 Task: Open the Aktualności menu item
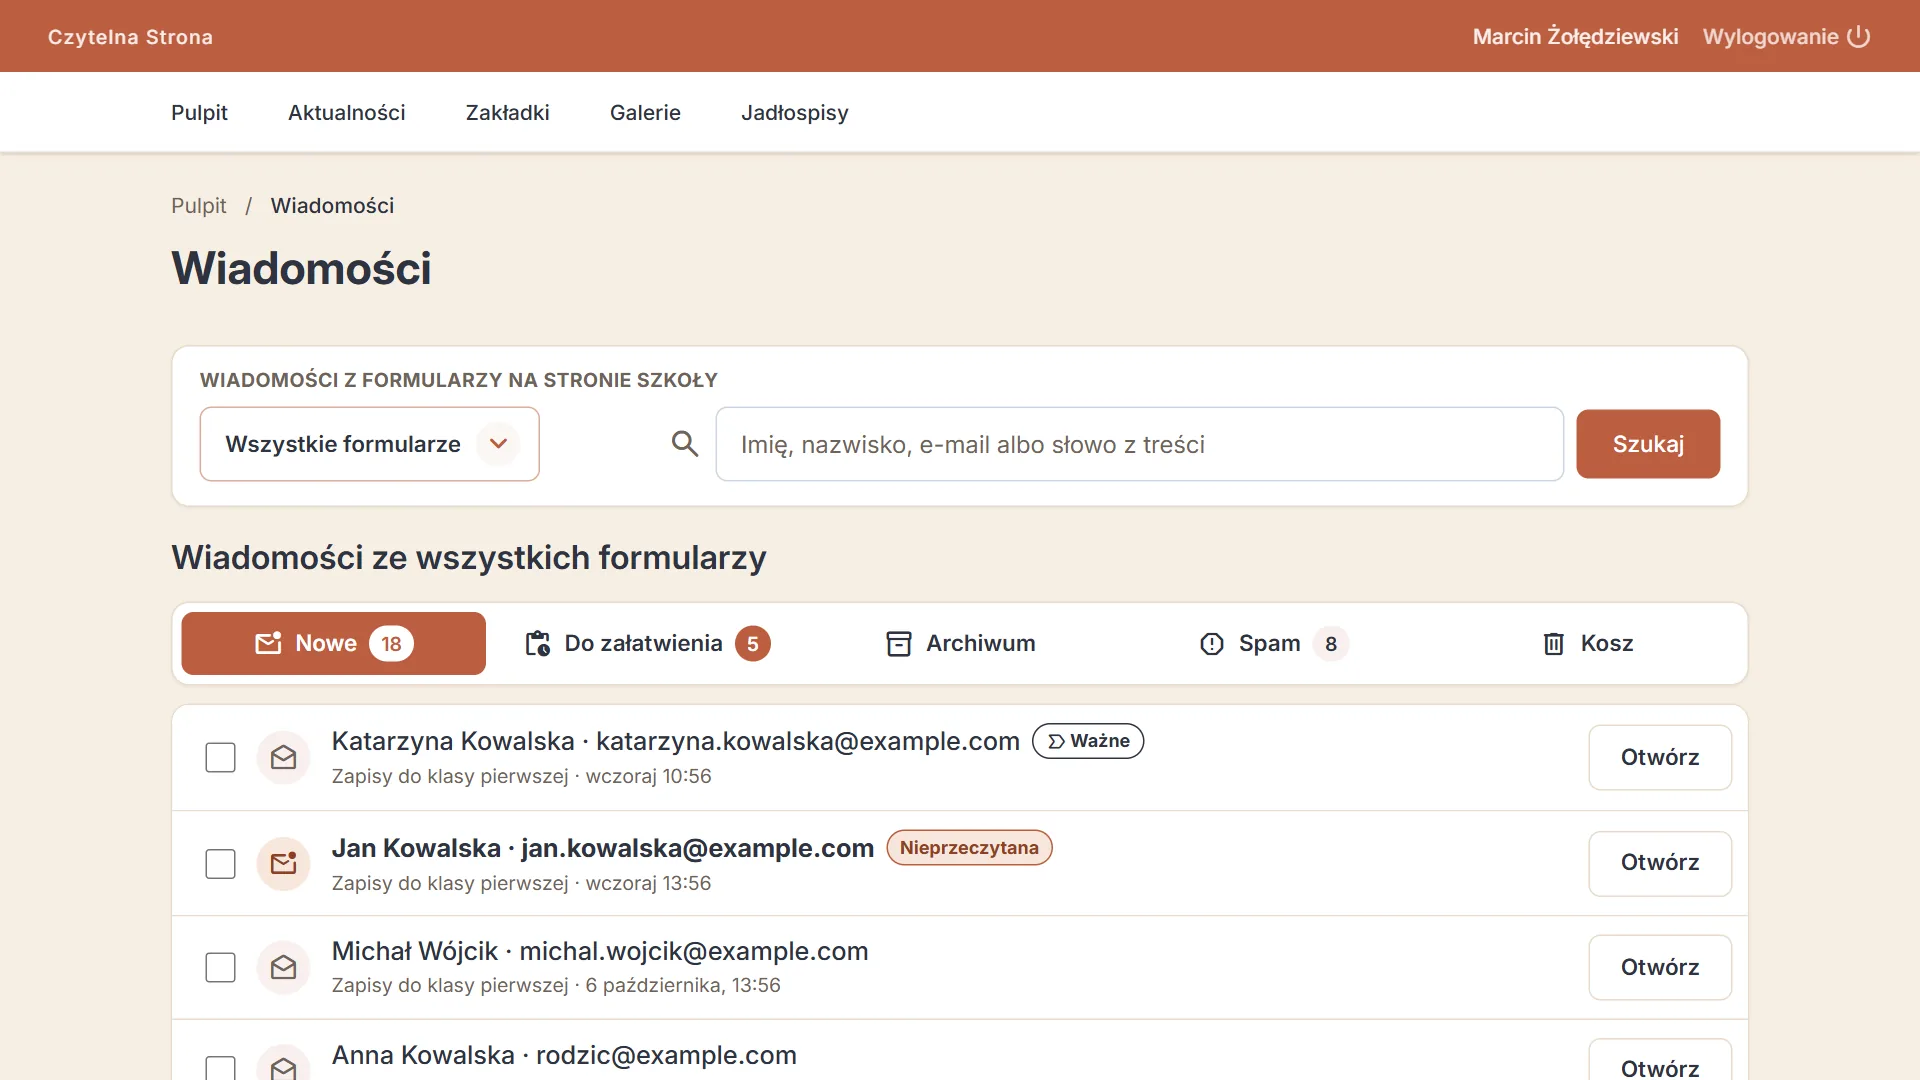pos(347,113)
